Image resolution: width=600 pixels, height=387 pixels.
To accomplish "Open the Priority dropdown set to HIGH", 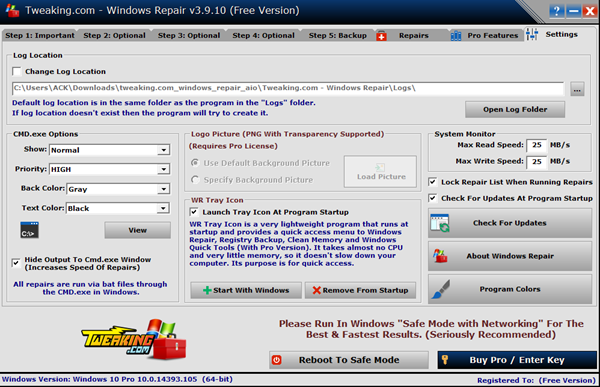I will click(x=109, y=169).
